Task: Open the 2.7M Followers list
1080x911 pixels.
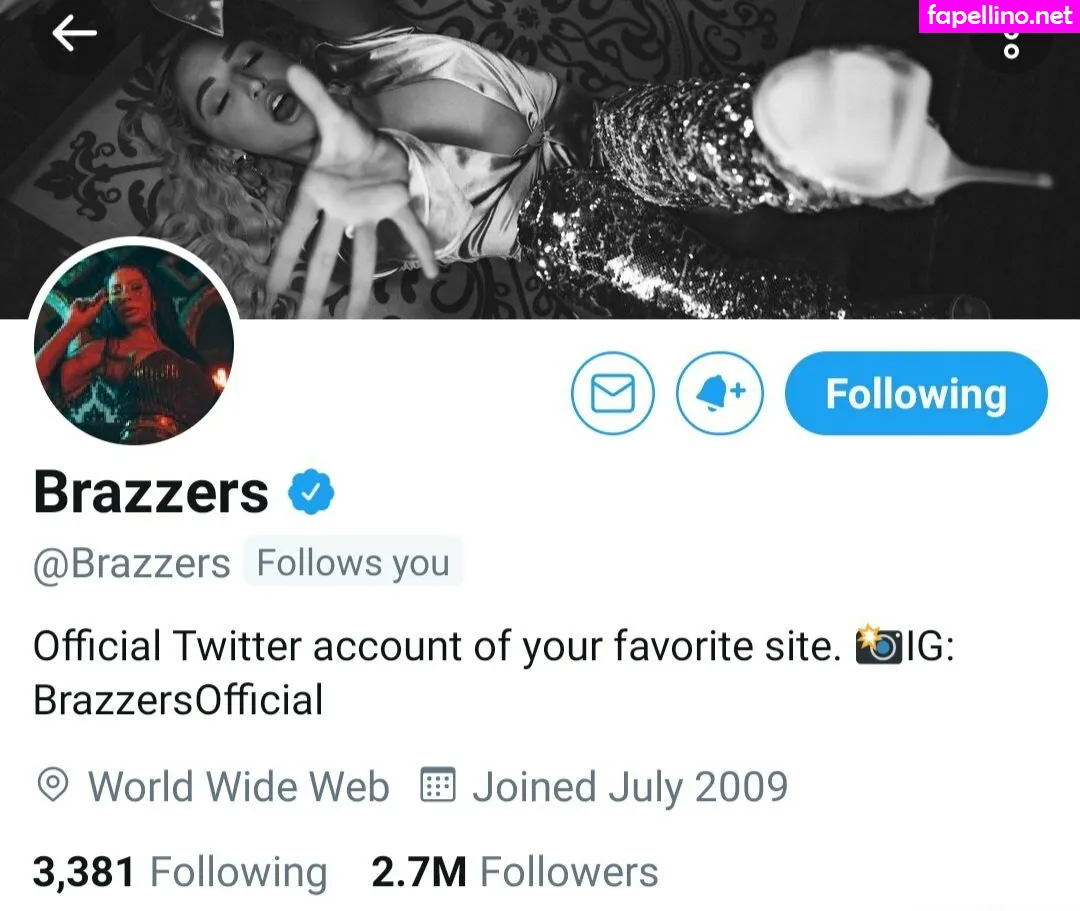Action: click(515, 872)
